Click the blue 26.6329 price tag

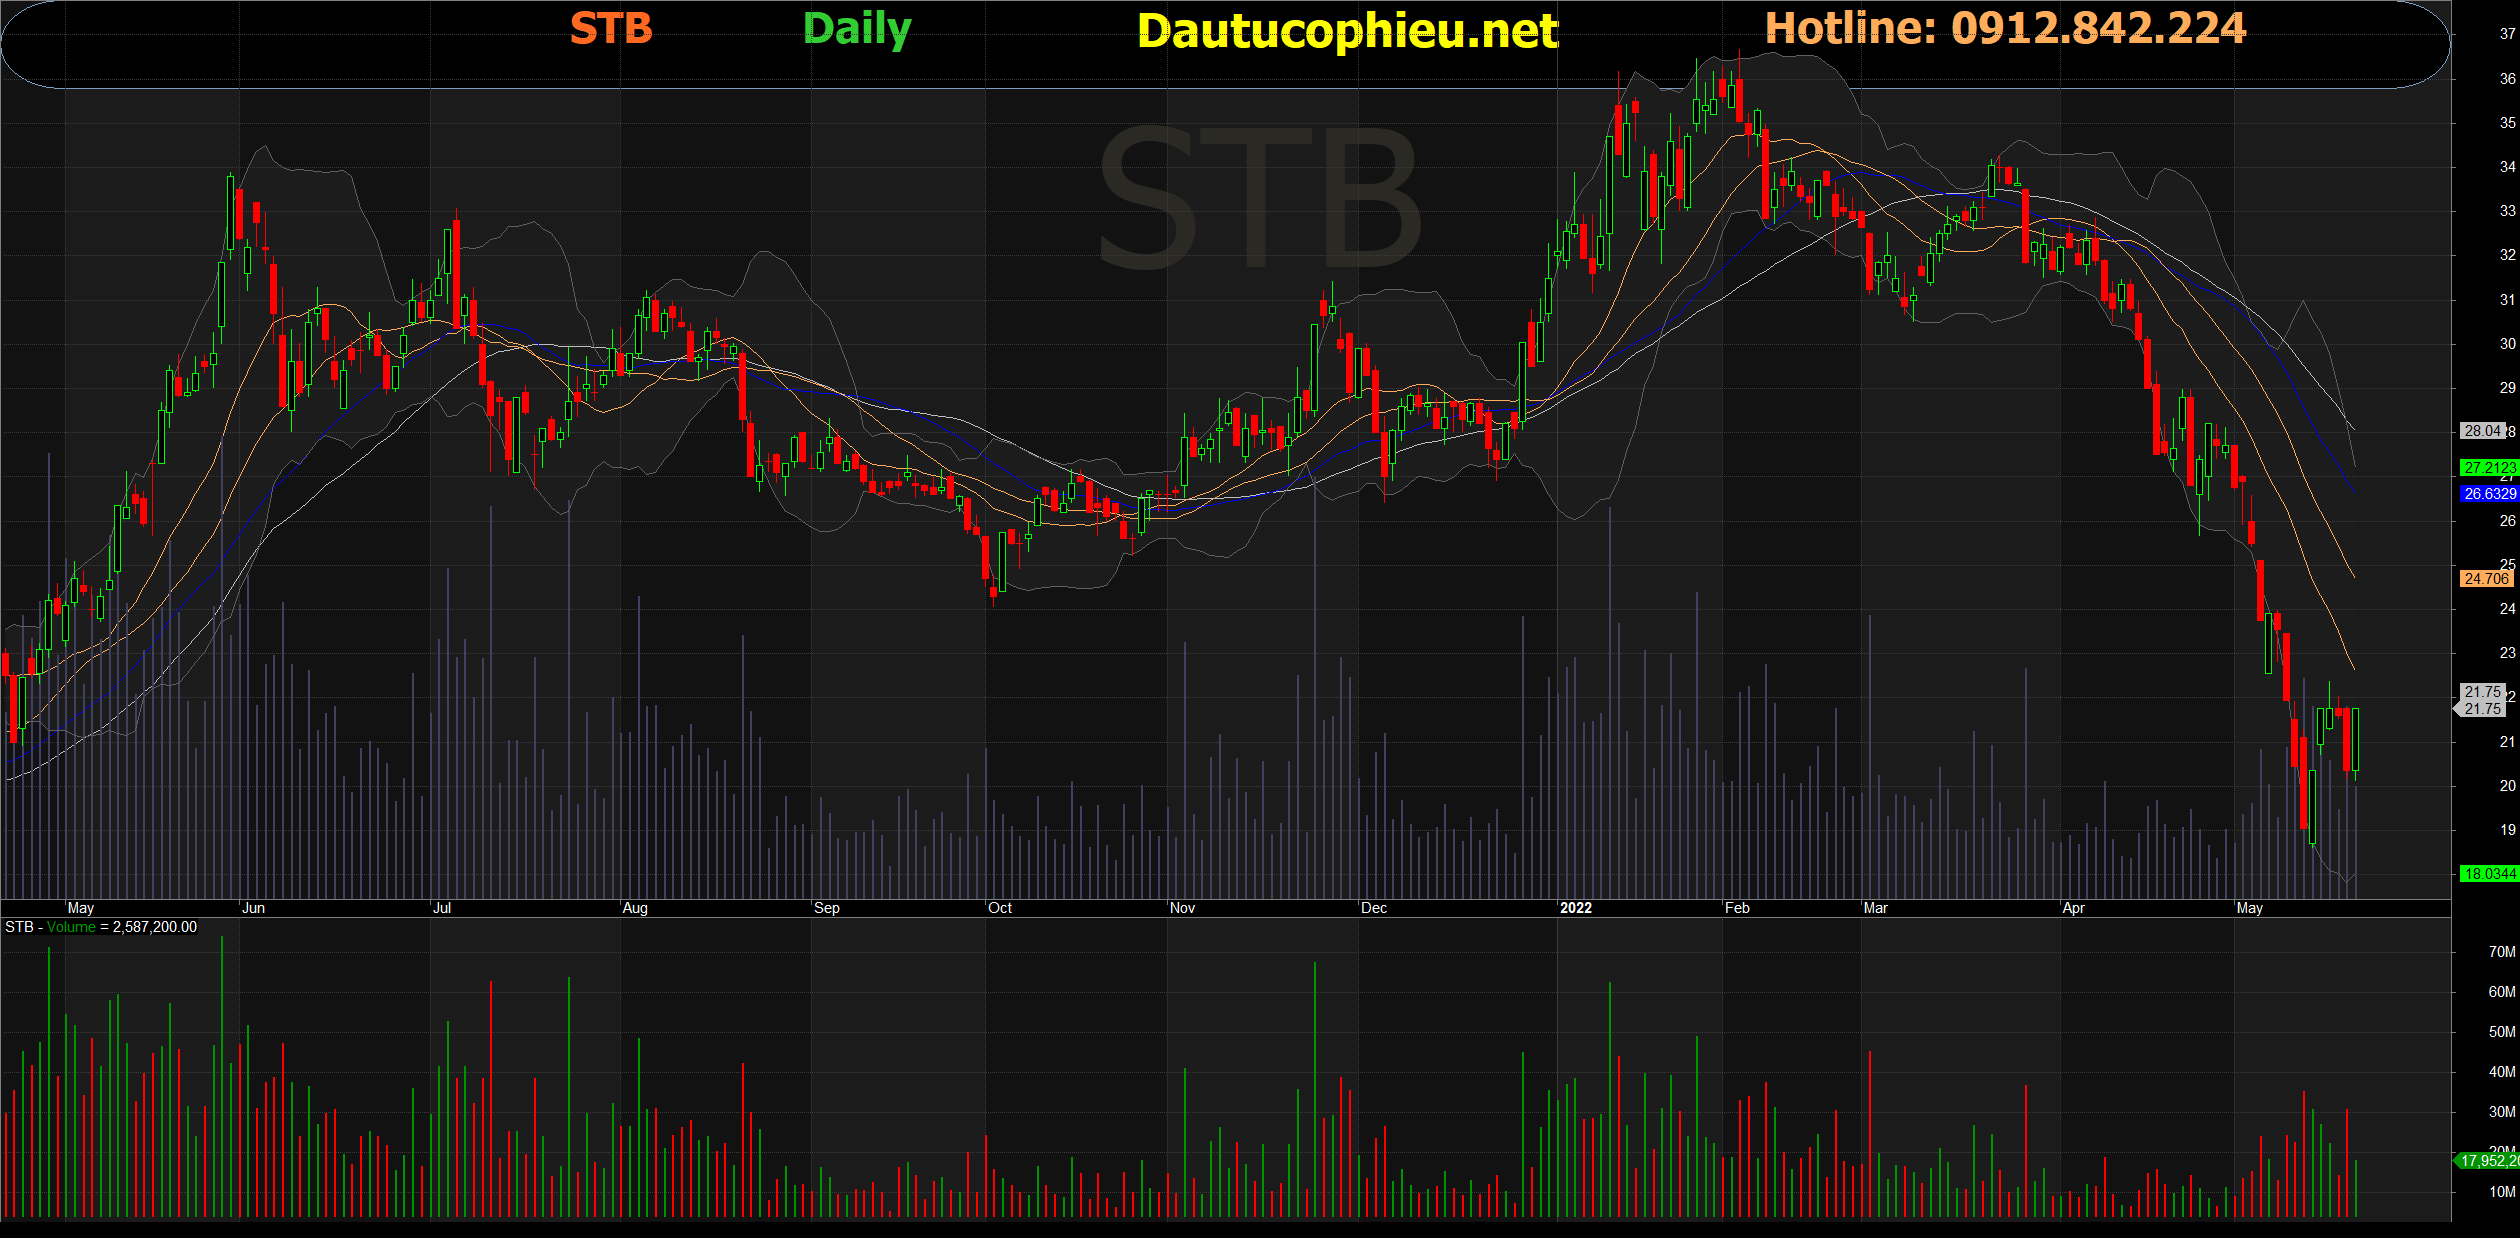click(2488, 494)
